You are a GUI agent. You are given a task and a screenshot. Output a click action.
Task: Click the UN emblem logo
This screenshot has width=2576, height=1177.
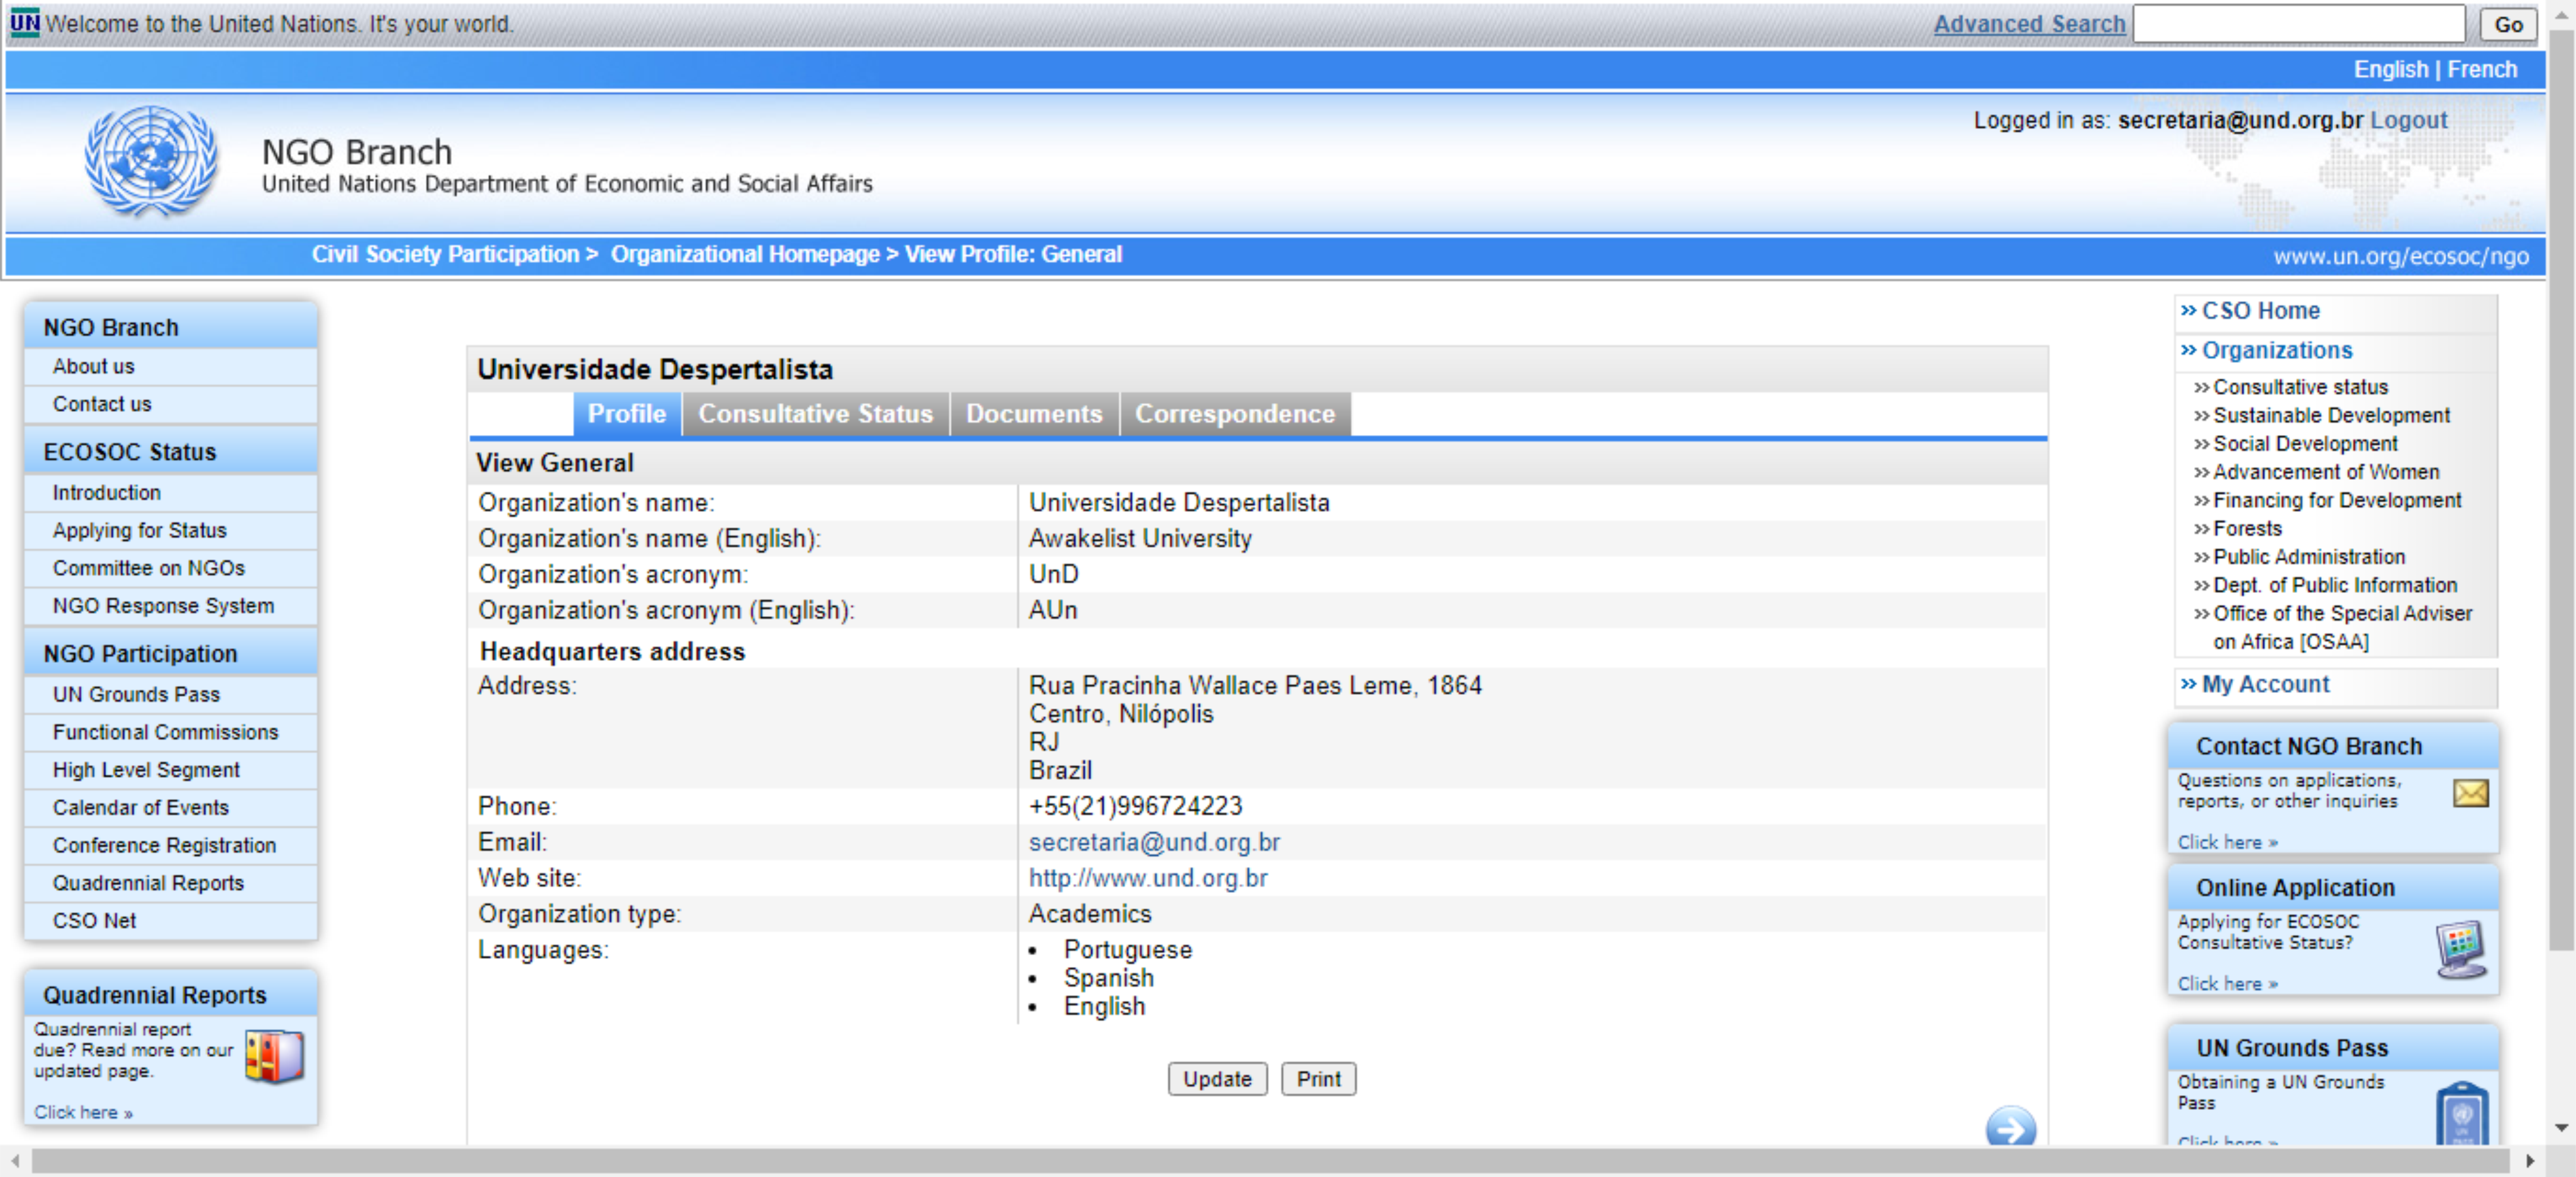tap(151, 162)
